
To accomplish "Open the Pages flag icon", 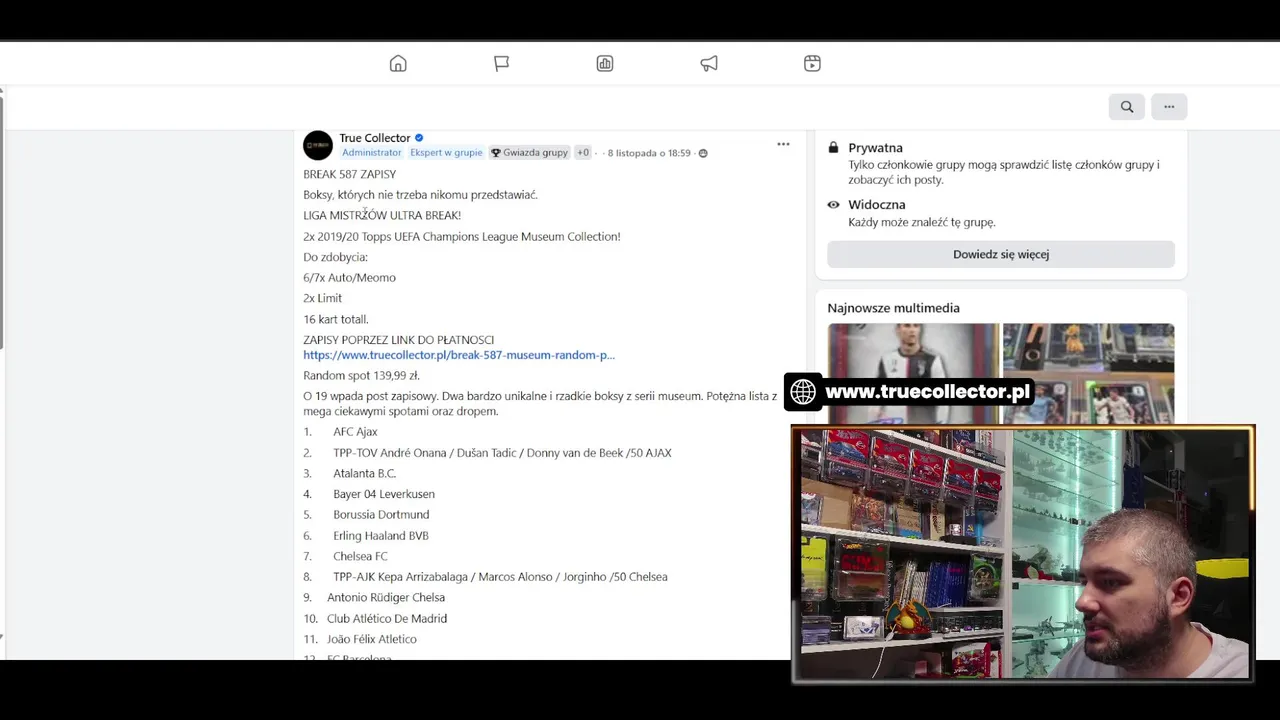I will pyautogui.click(x=502, y=64).
